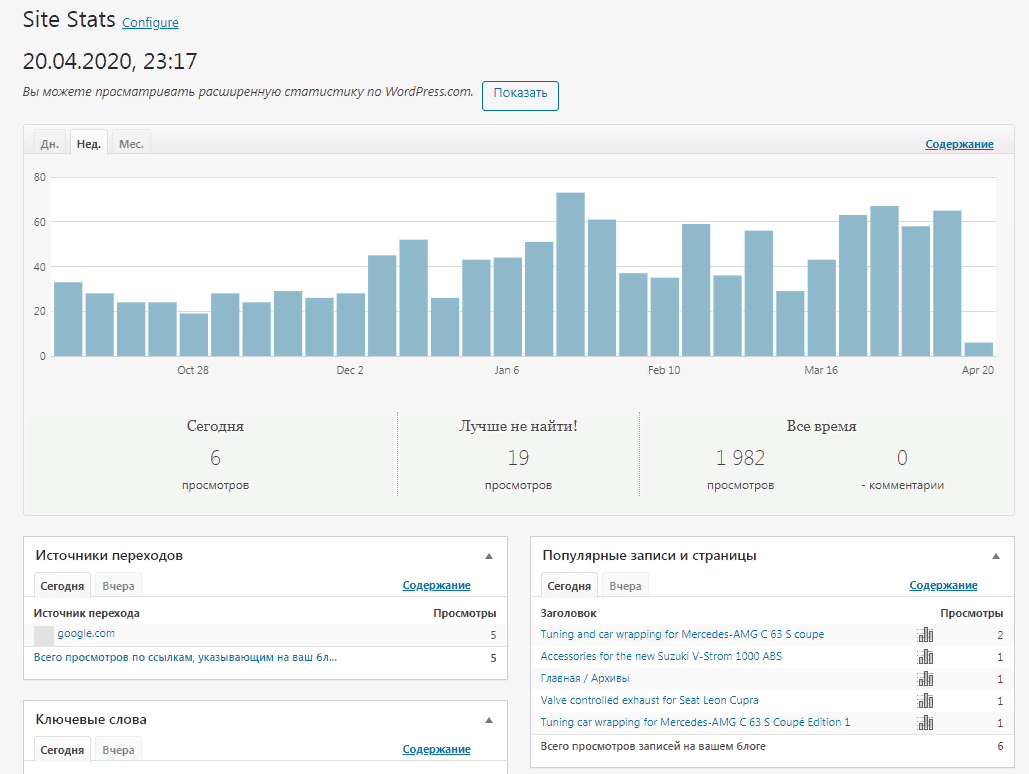This screenshot has height=774, width=1029.
Task: Collapse the Популярные записи и страницы panel
Action: coord(996,556)
